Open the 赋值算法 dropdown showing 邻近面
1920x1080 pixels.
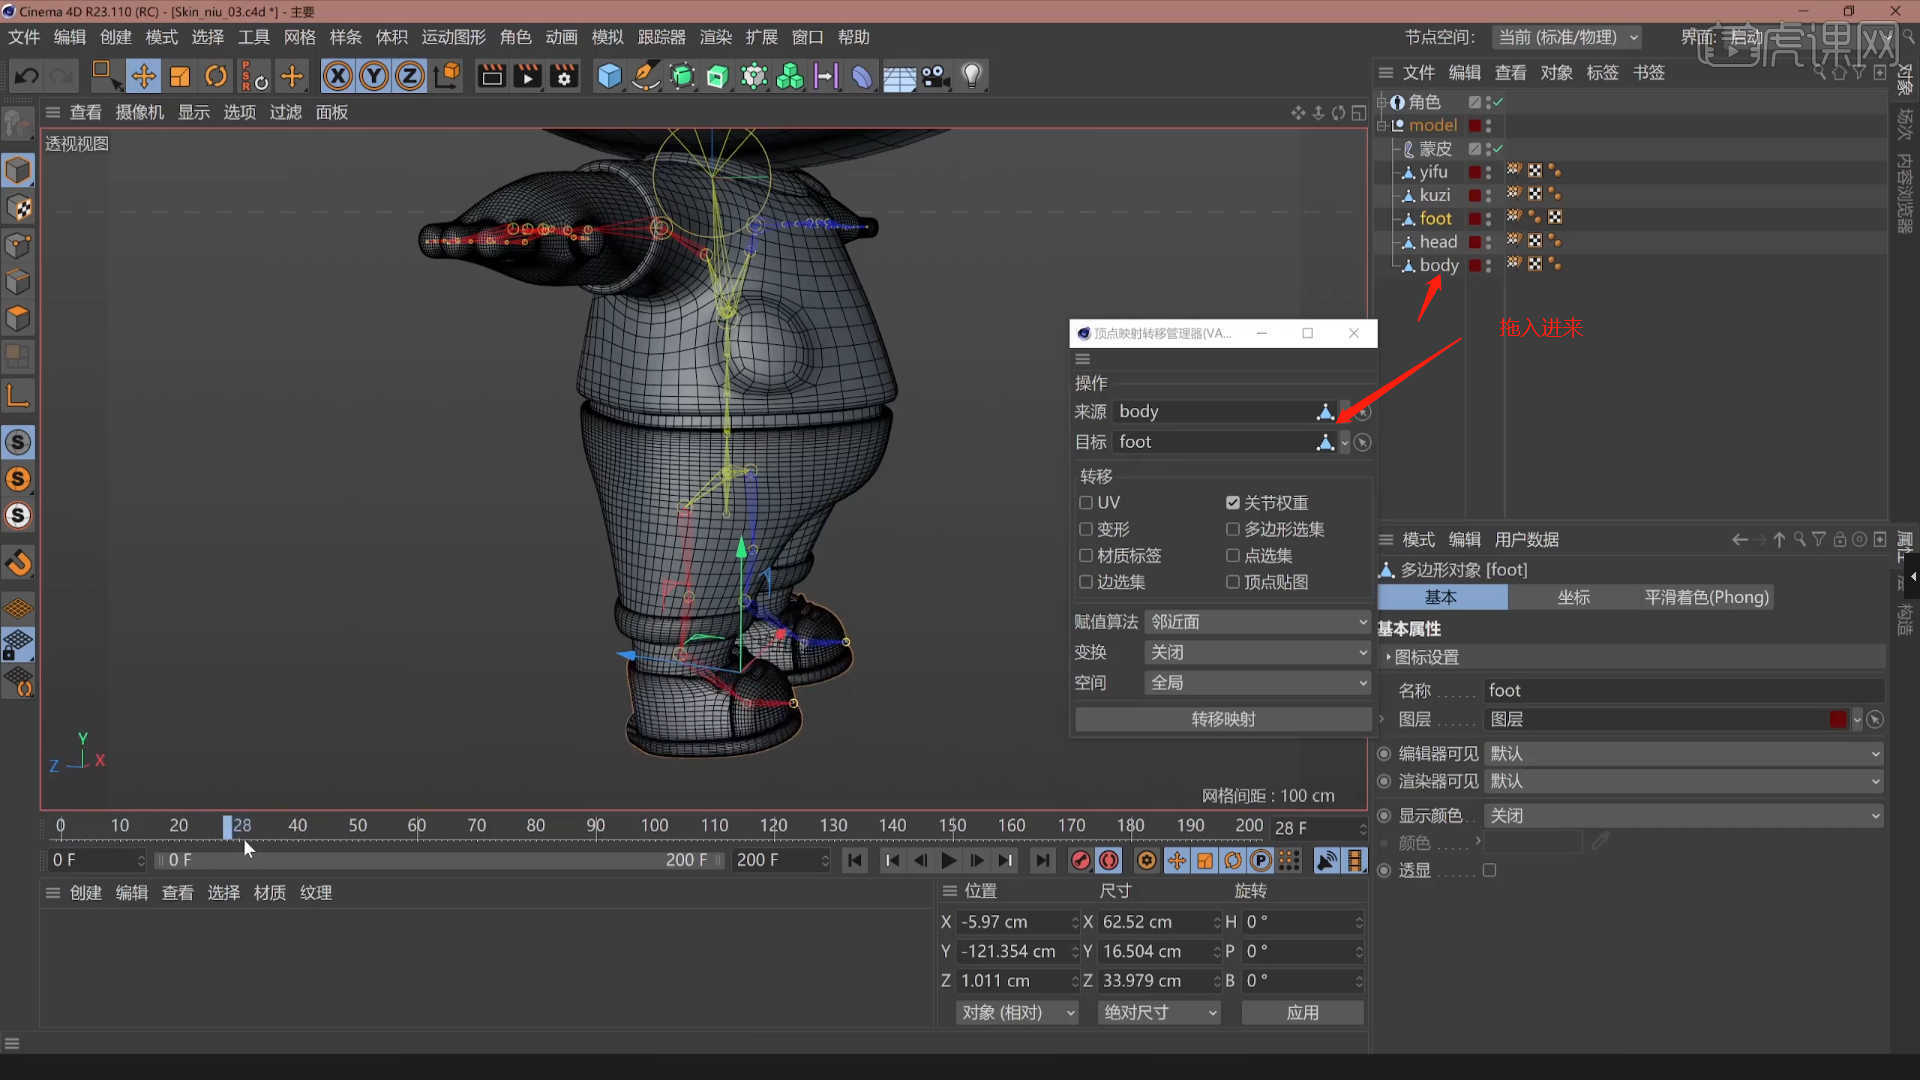(x=1256, y=621)
